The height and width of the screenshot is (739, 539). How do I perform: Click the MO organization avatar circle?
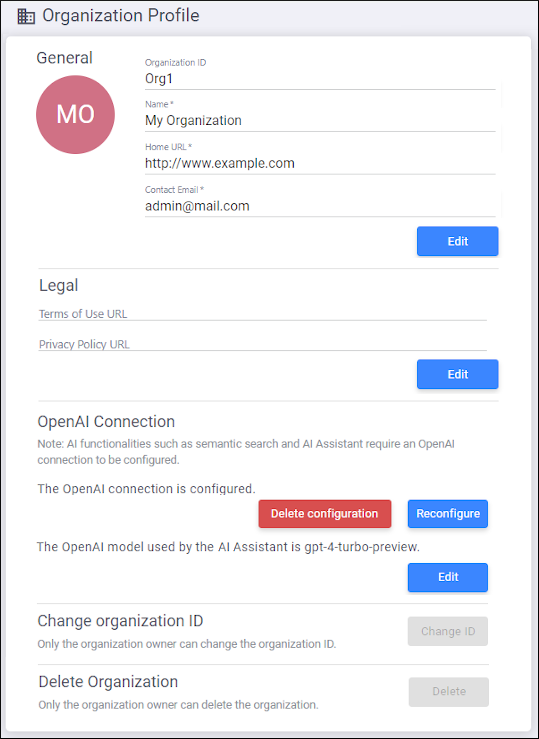click(75, 115)
